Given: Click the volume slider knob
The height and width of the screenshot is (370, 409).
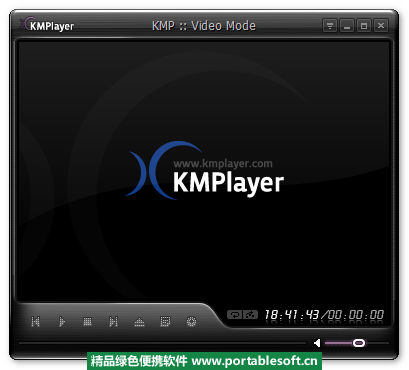Looking at the screenshot, I should (359, 343).
